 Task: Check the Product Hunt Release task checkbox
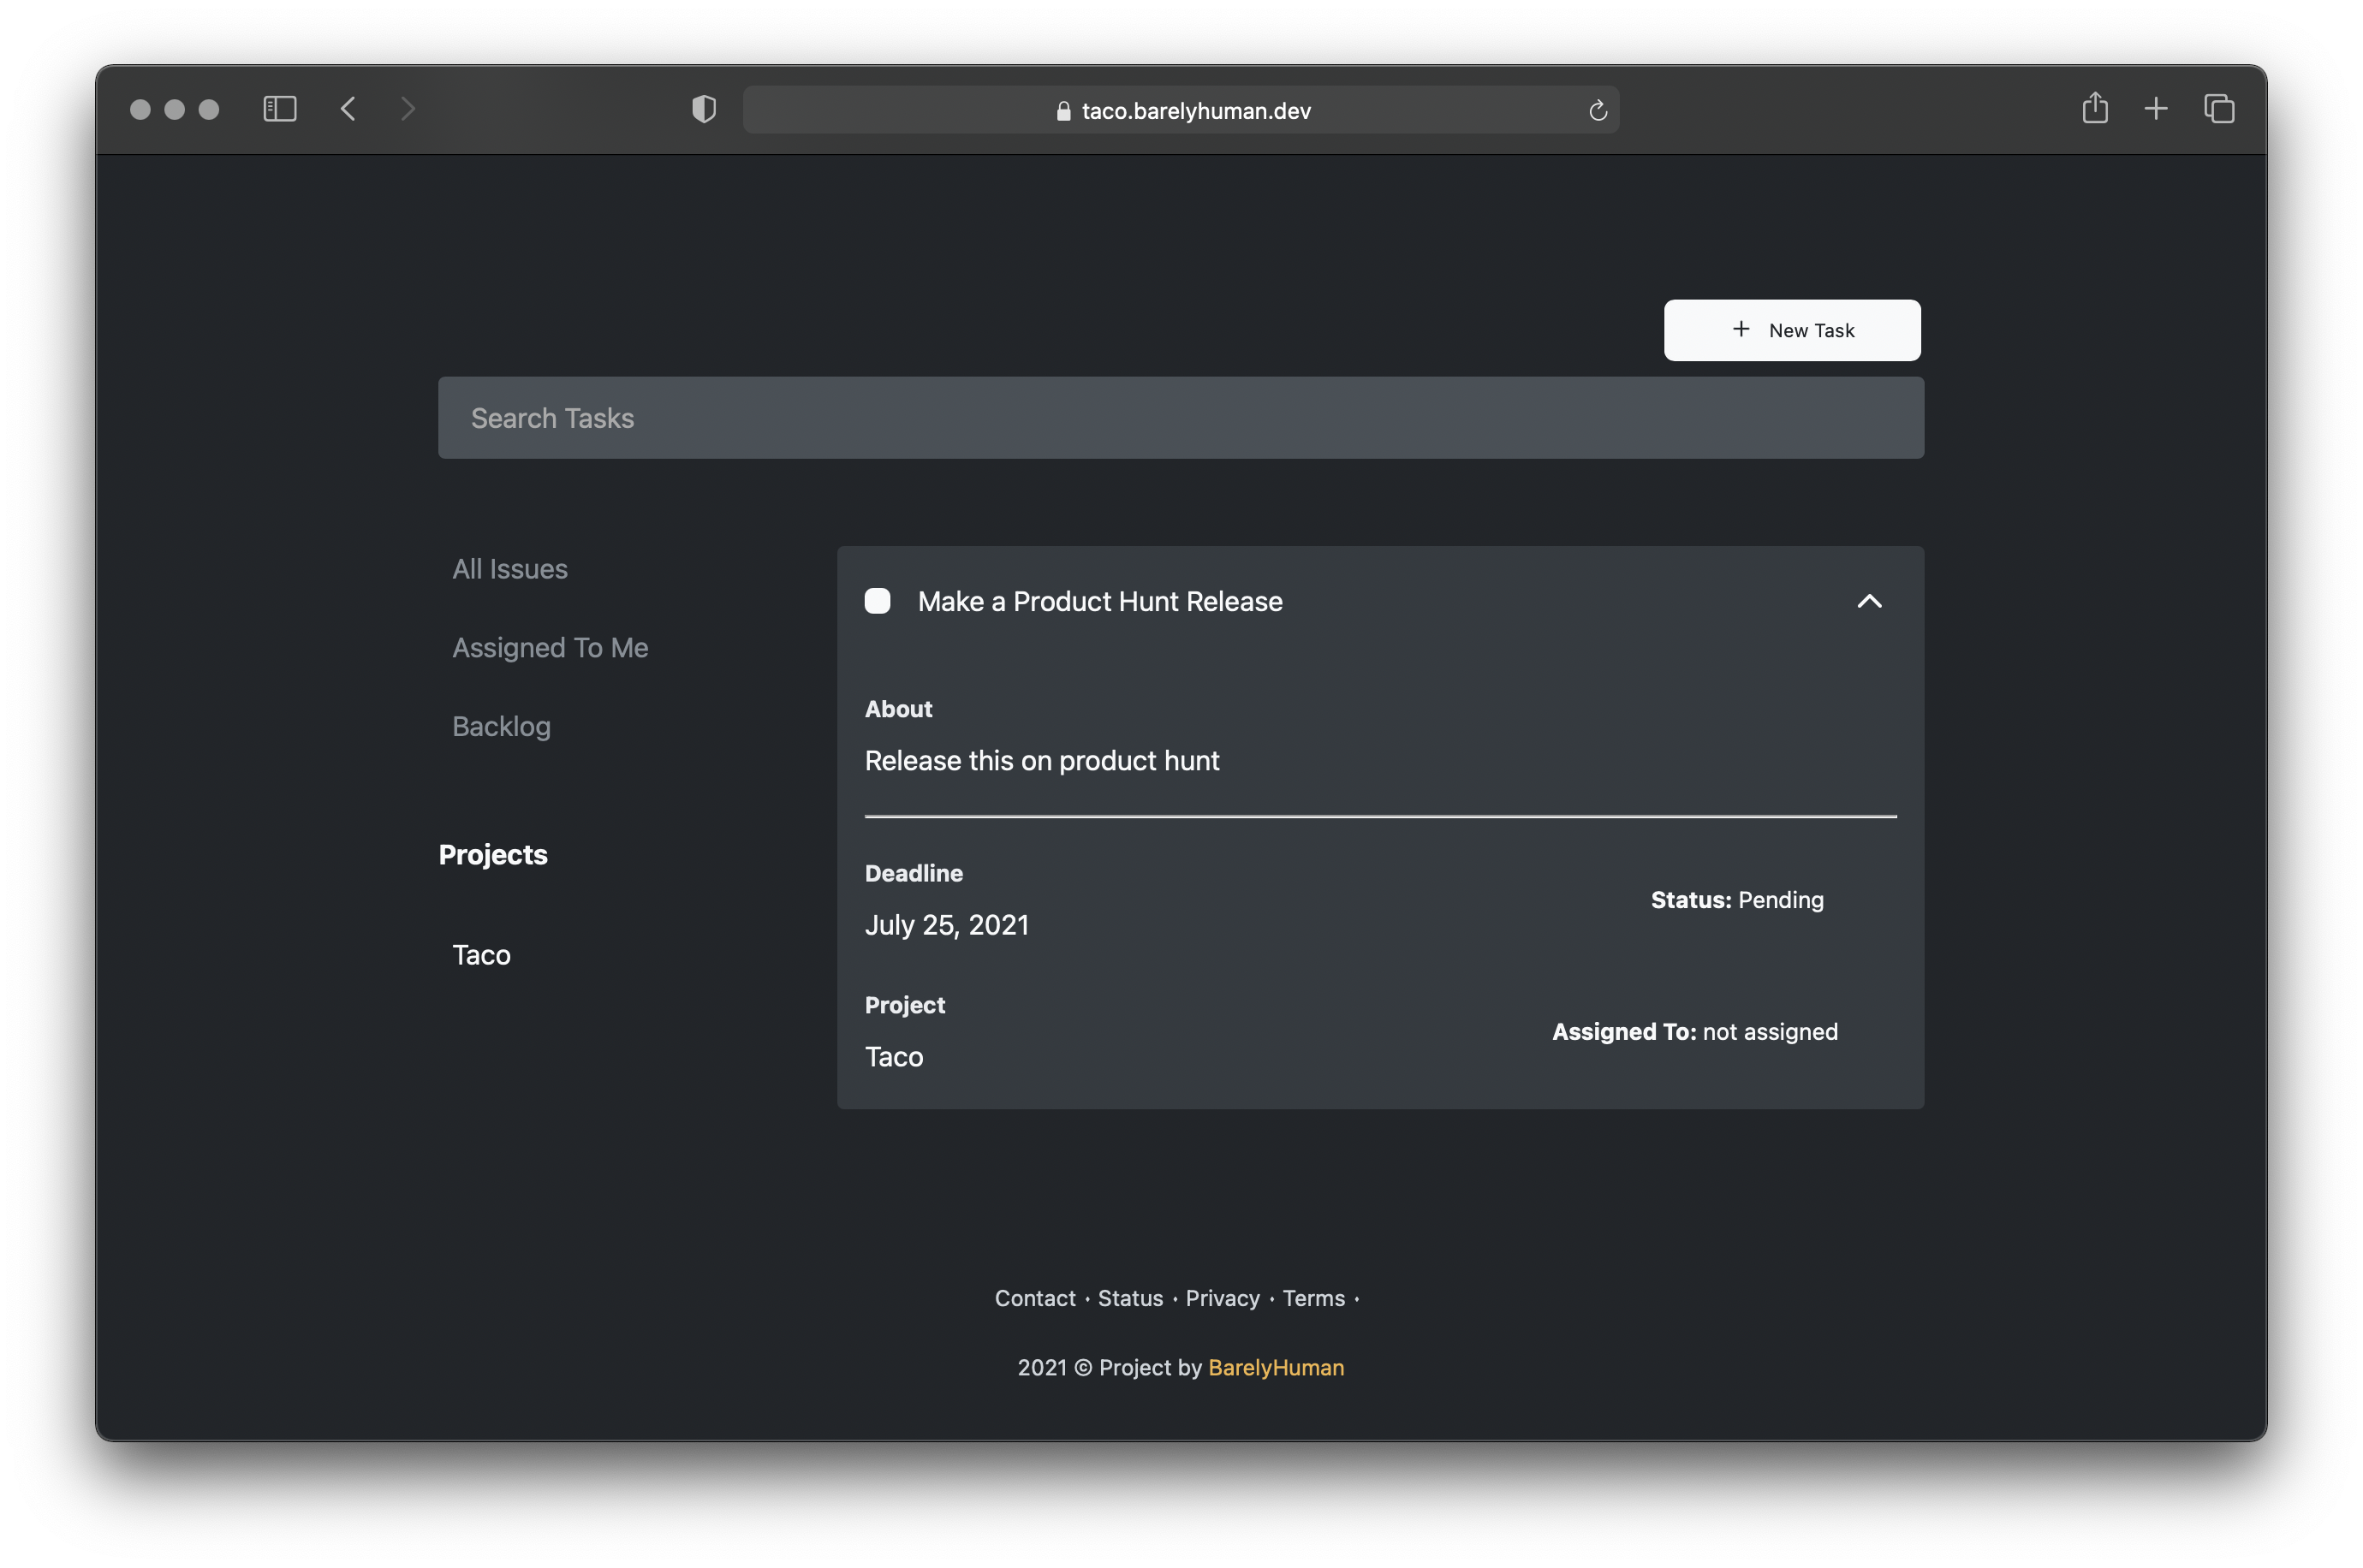coord(877,601)
